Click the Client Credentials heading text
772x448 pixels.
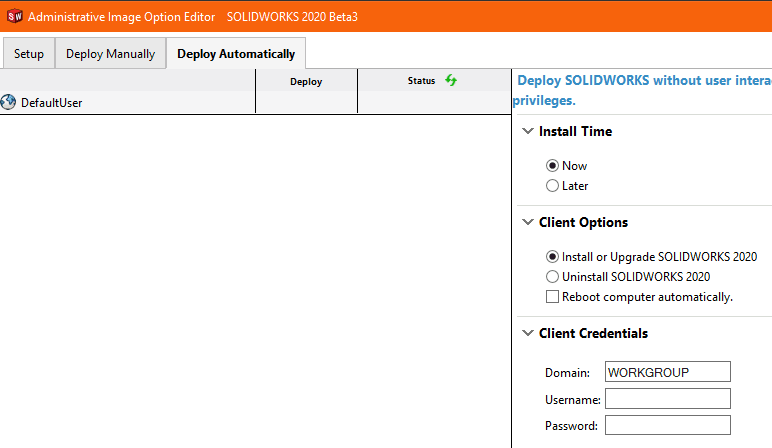point(593,333)
